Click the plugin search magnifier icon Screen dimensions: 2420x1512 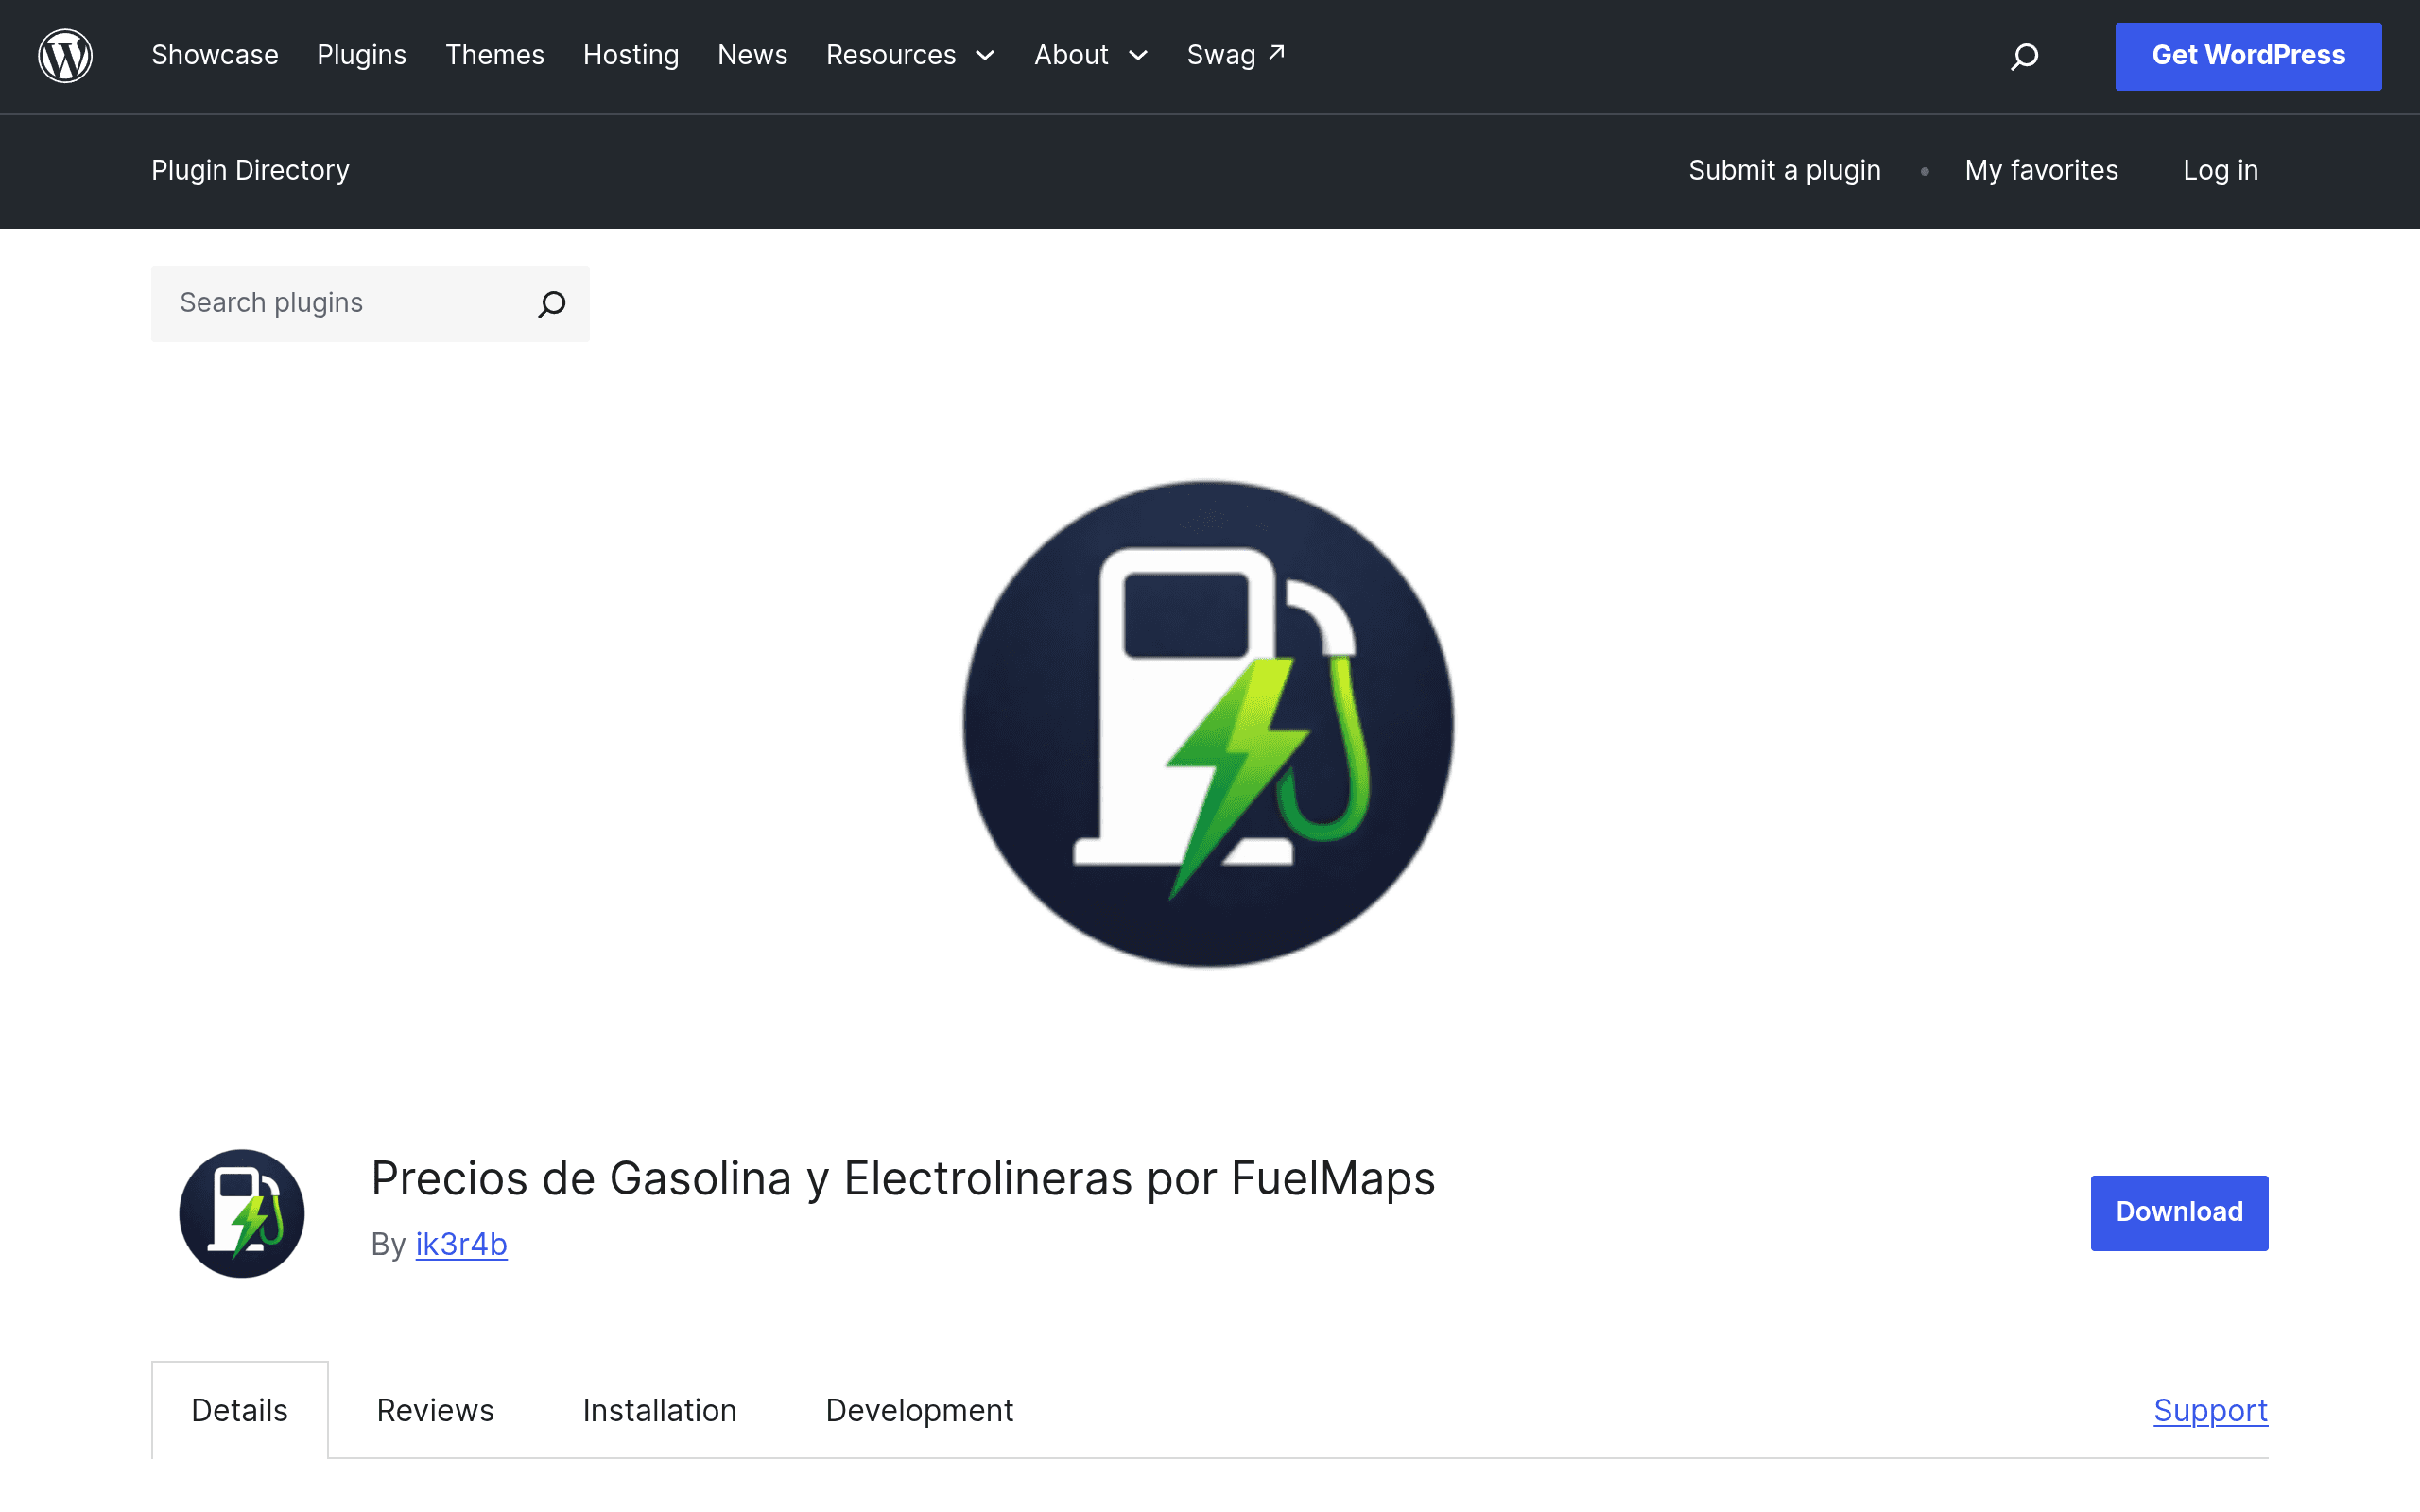[x=552, y=304]
